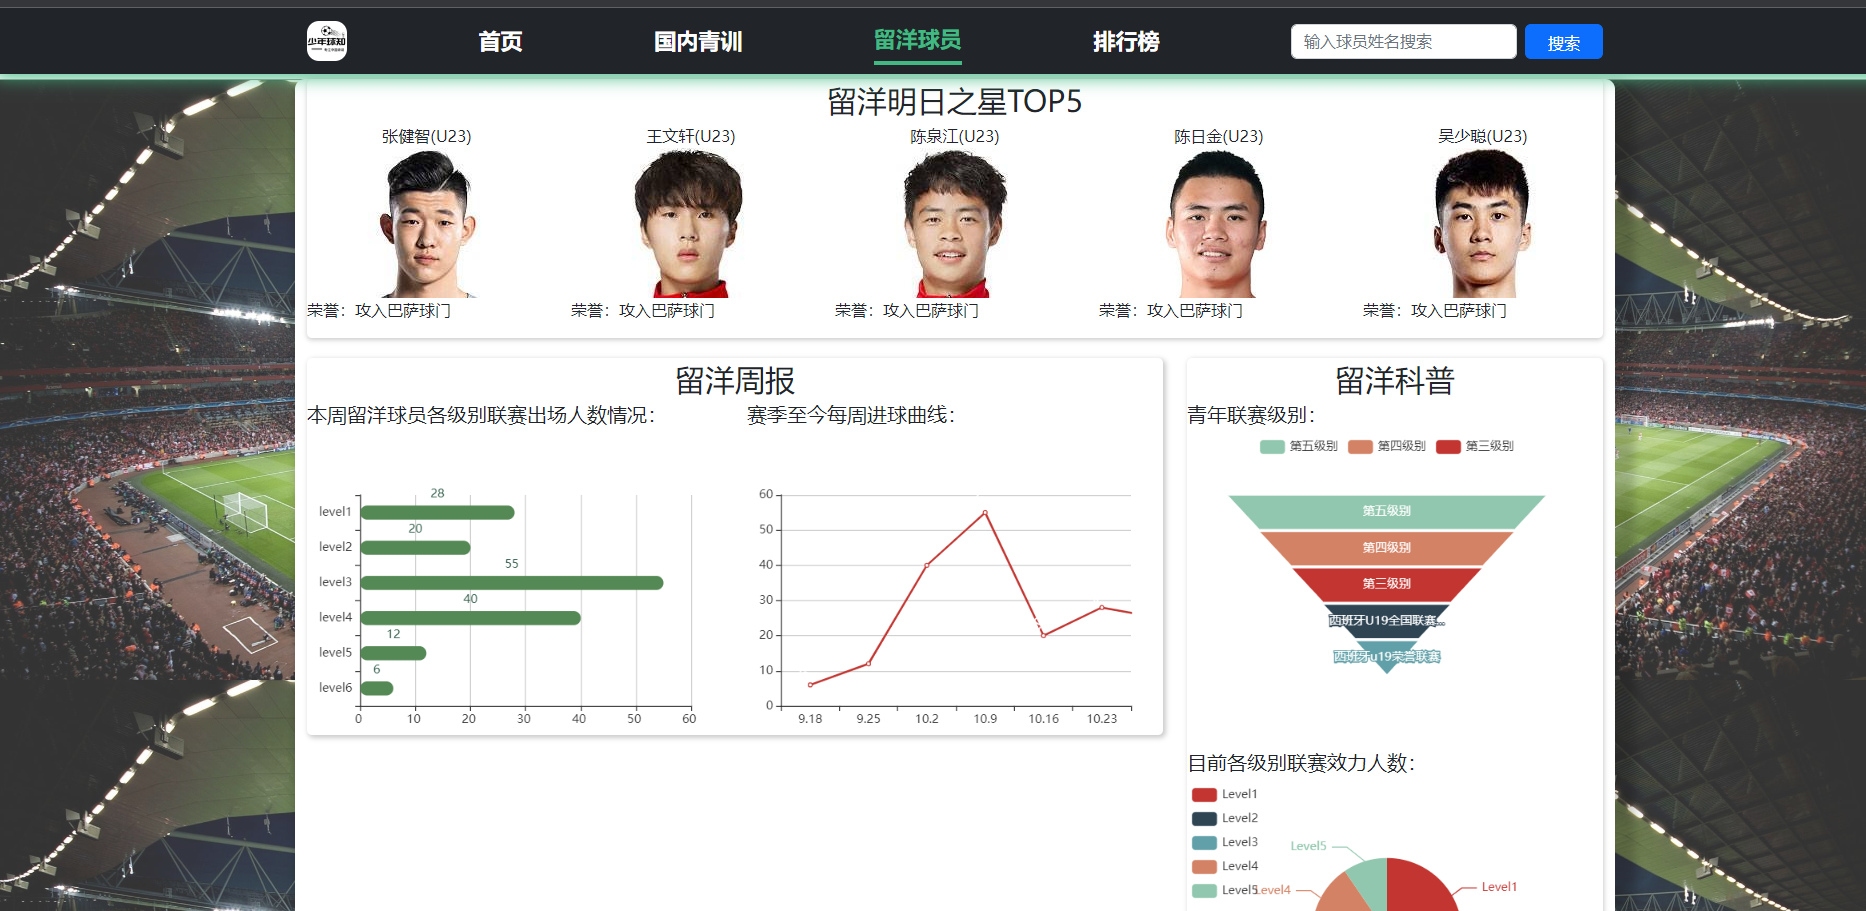Select the 留洋球员 nav tab
Viewport: 1866px width, 911px height.
click(917, 40)
